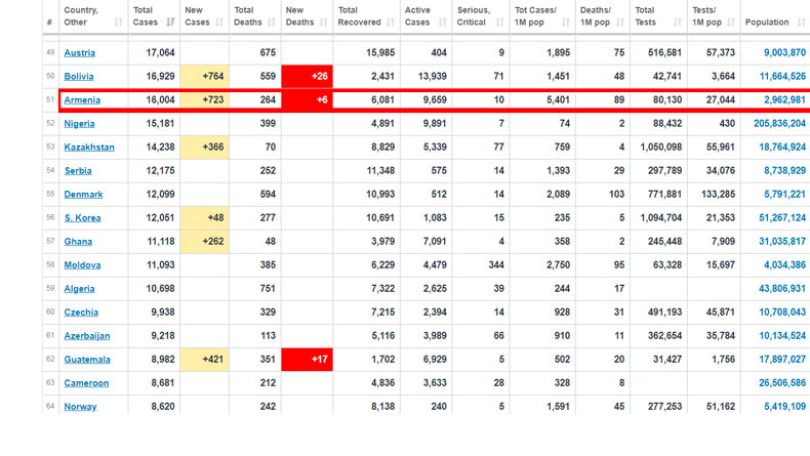Open the Ghana country link

[x=78, y=242]
